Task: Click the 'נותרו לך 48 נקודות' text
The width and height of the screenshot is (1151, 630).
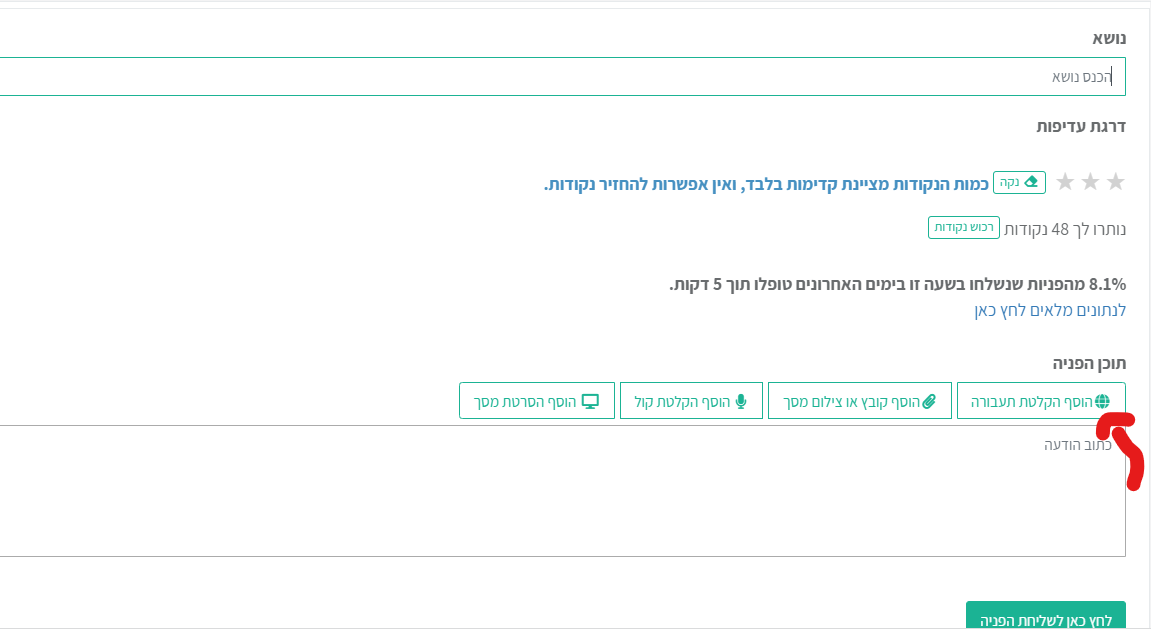Action: (1065, 229)
